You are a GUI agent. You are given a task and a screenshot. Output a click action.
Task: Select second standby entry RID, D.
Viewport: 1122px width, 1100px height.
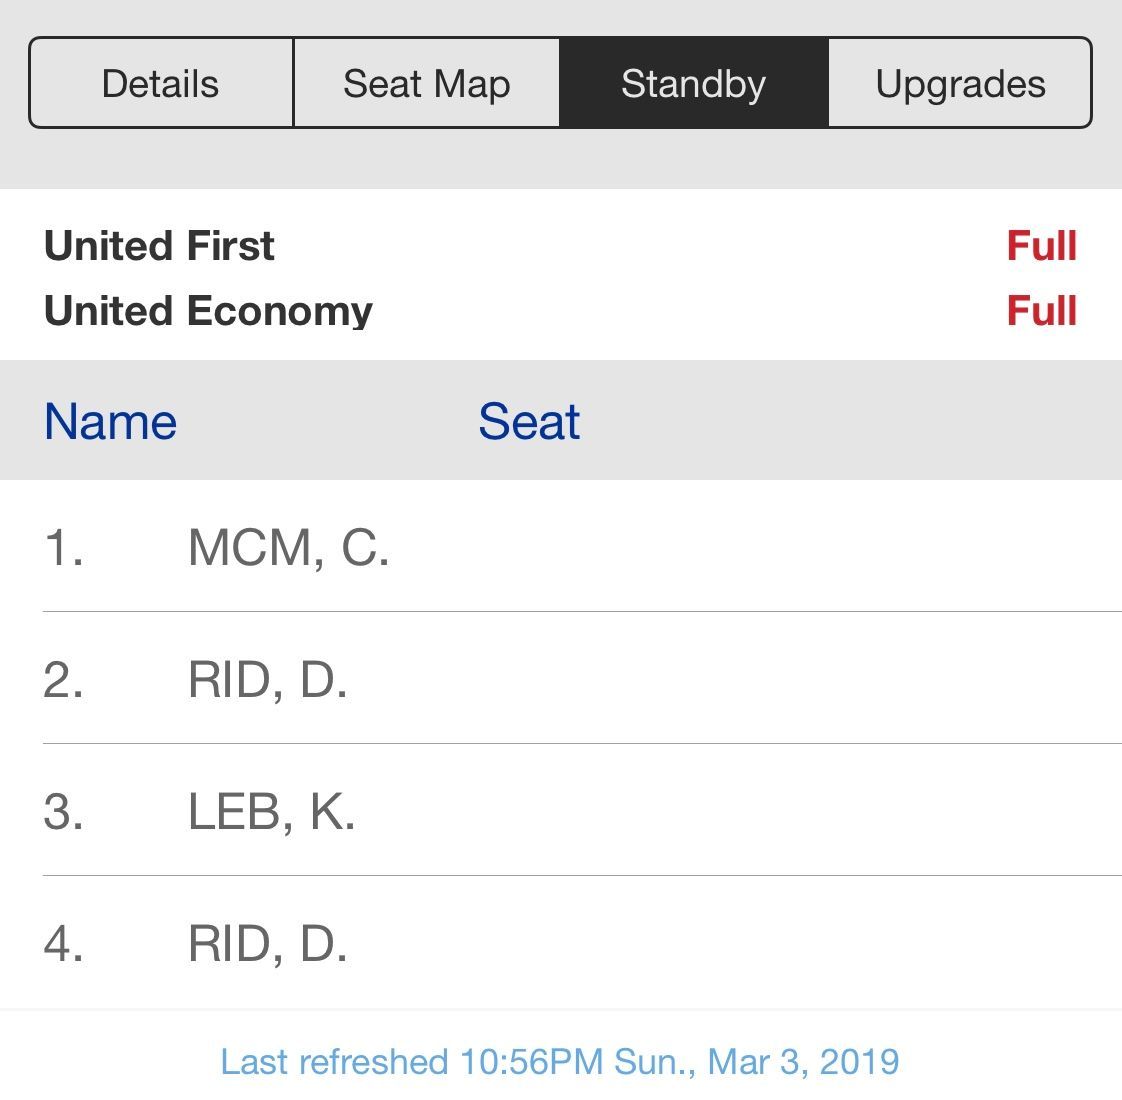561,678
